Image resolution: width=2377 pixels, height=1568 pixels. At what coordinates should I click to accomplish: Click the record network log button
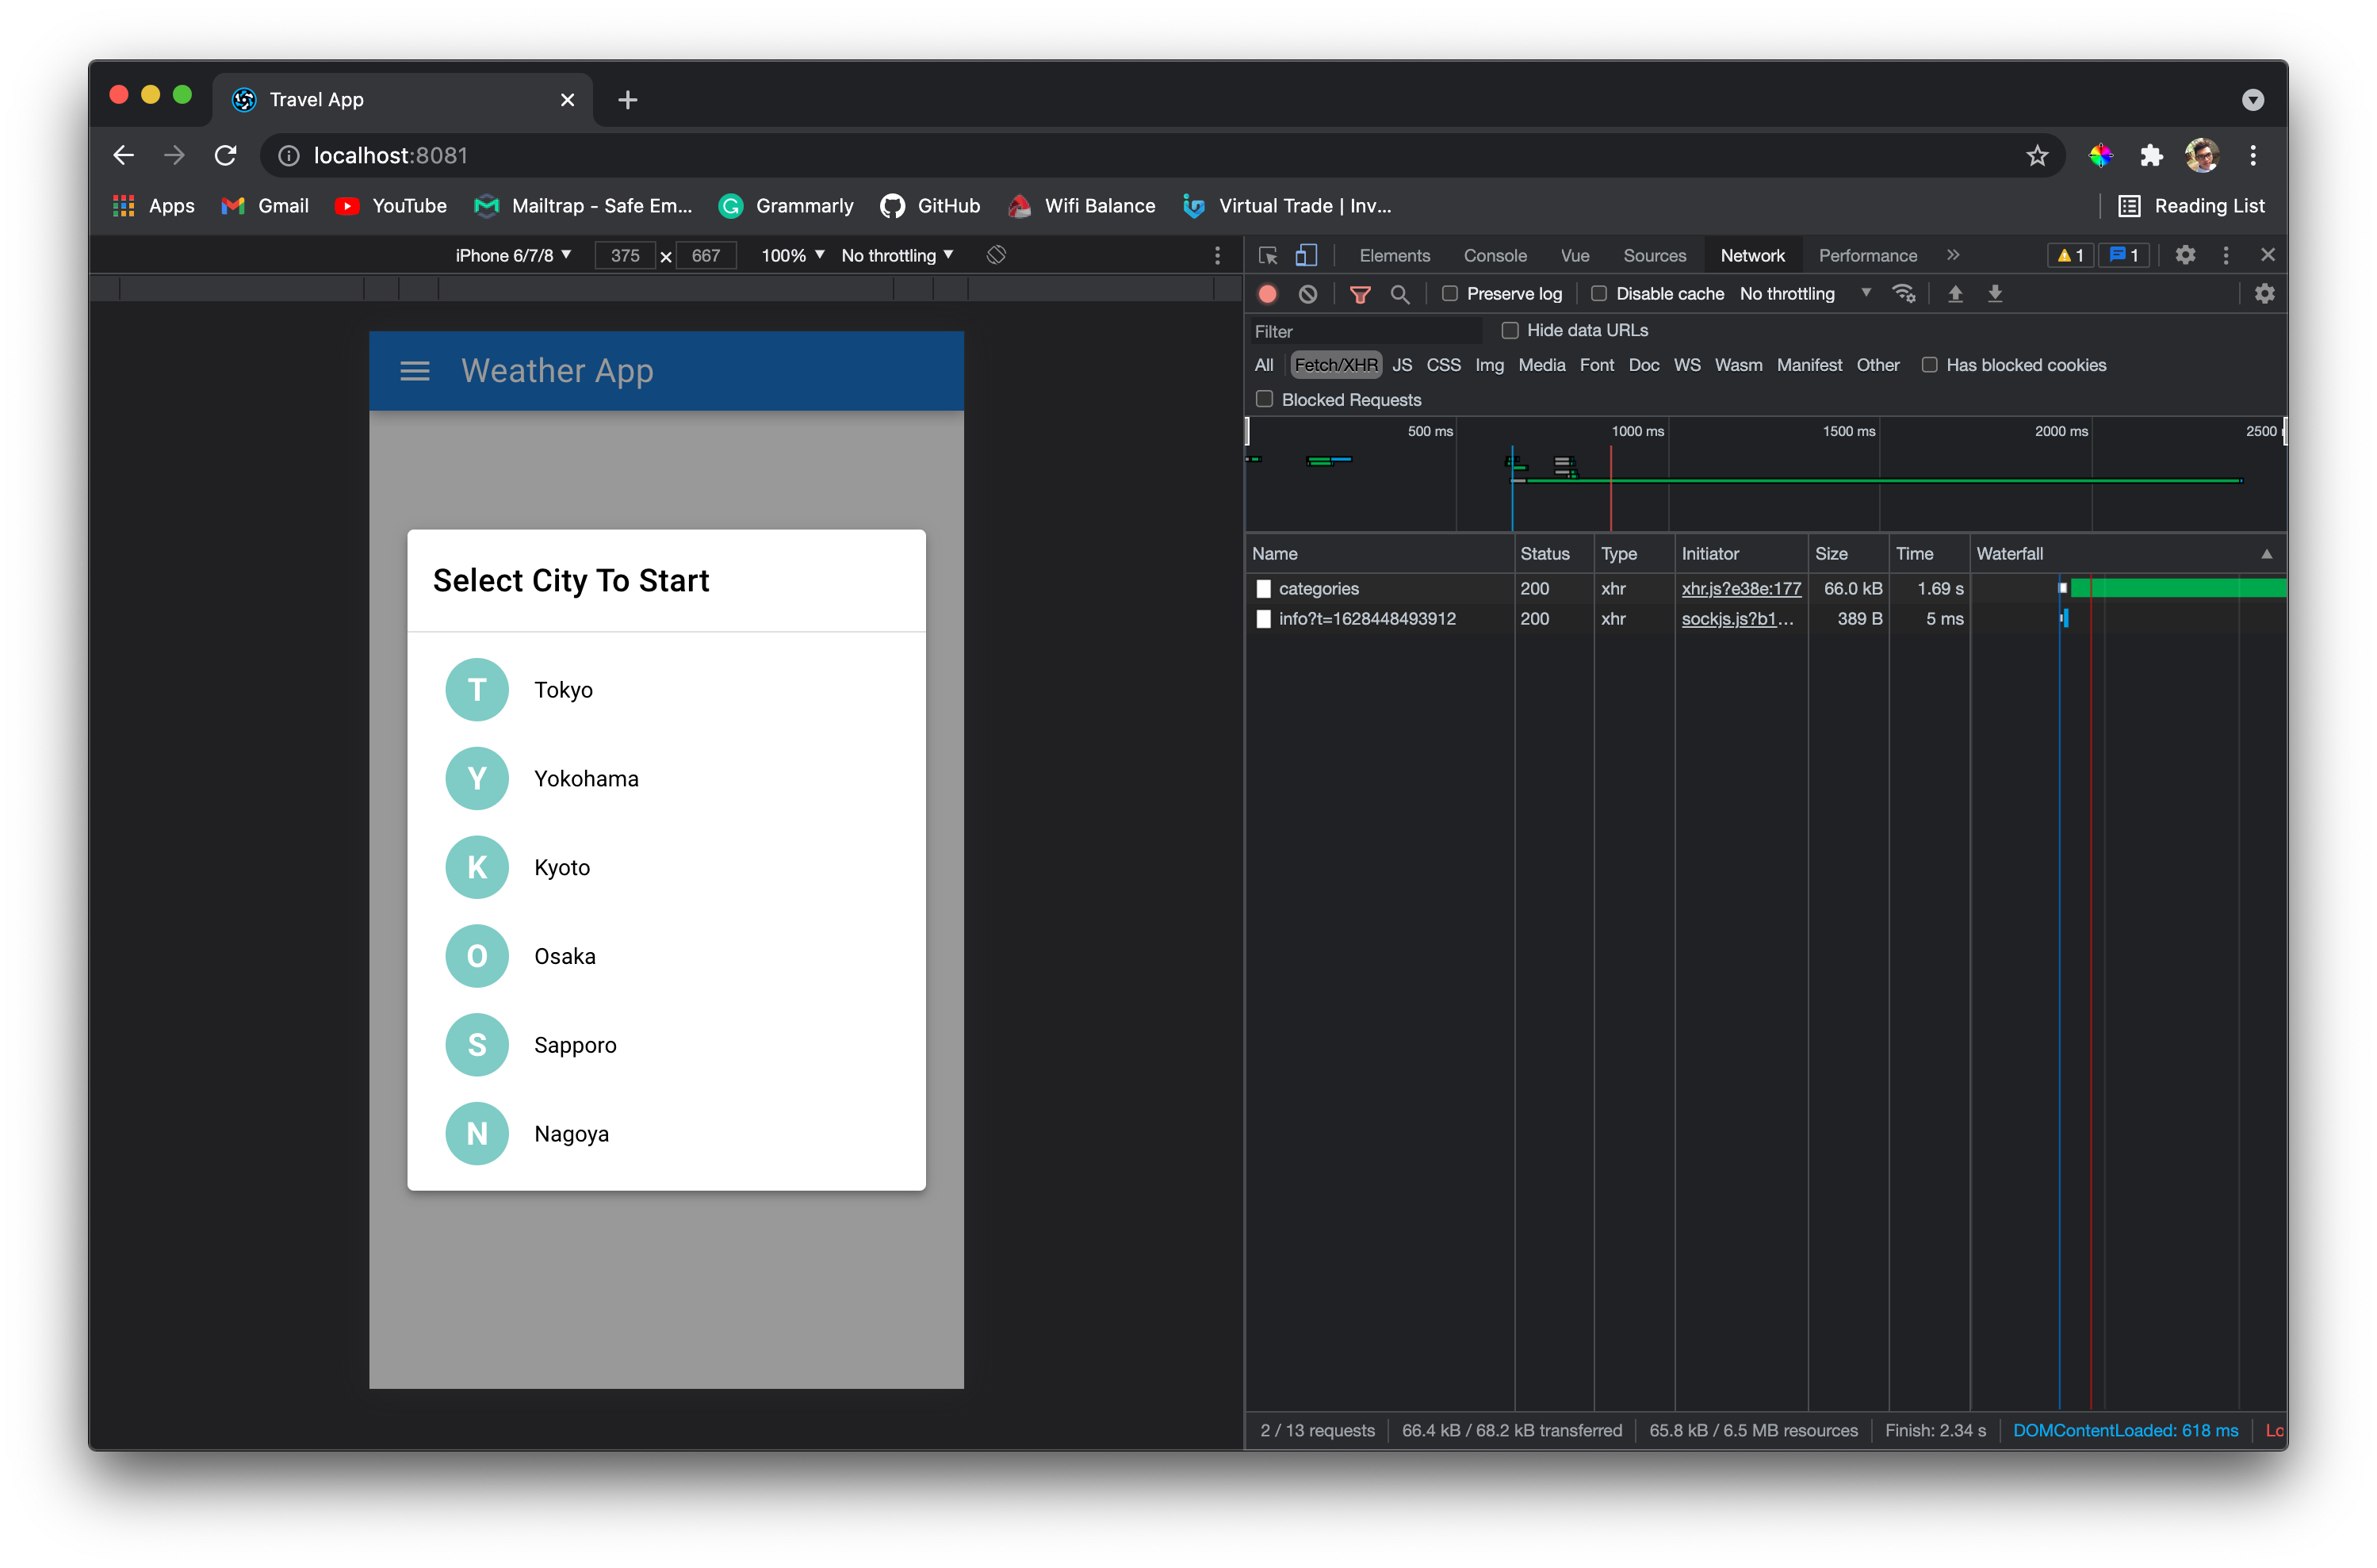point(1267,294)
